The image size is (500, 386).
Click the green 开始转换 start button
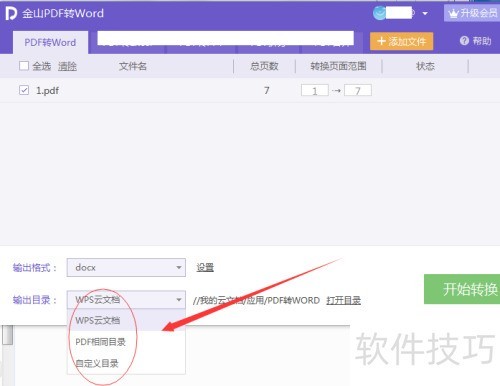(x=462, y=289)
